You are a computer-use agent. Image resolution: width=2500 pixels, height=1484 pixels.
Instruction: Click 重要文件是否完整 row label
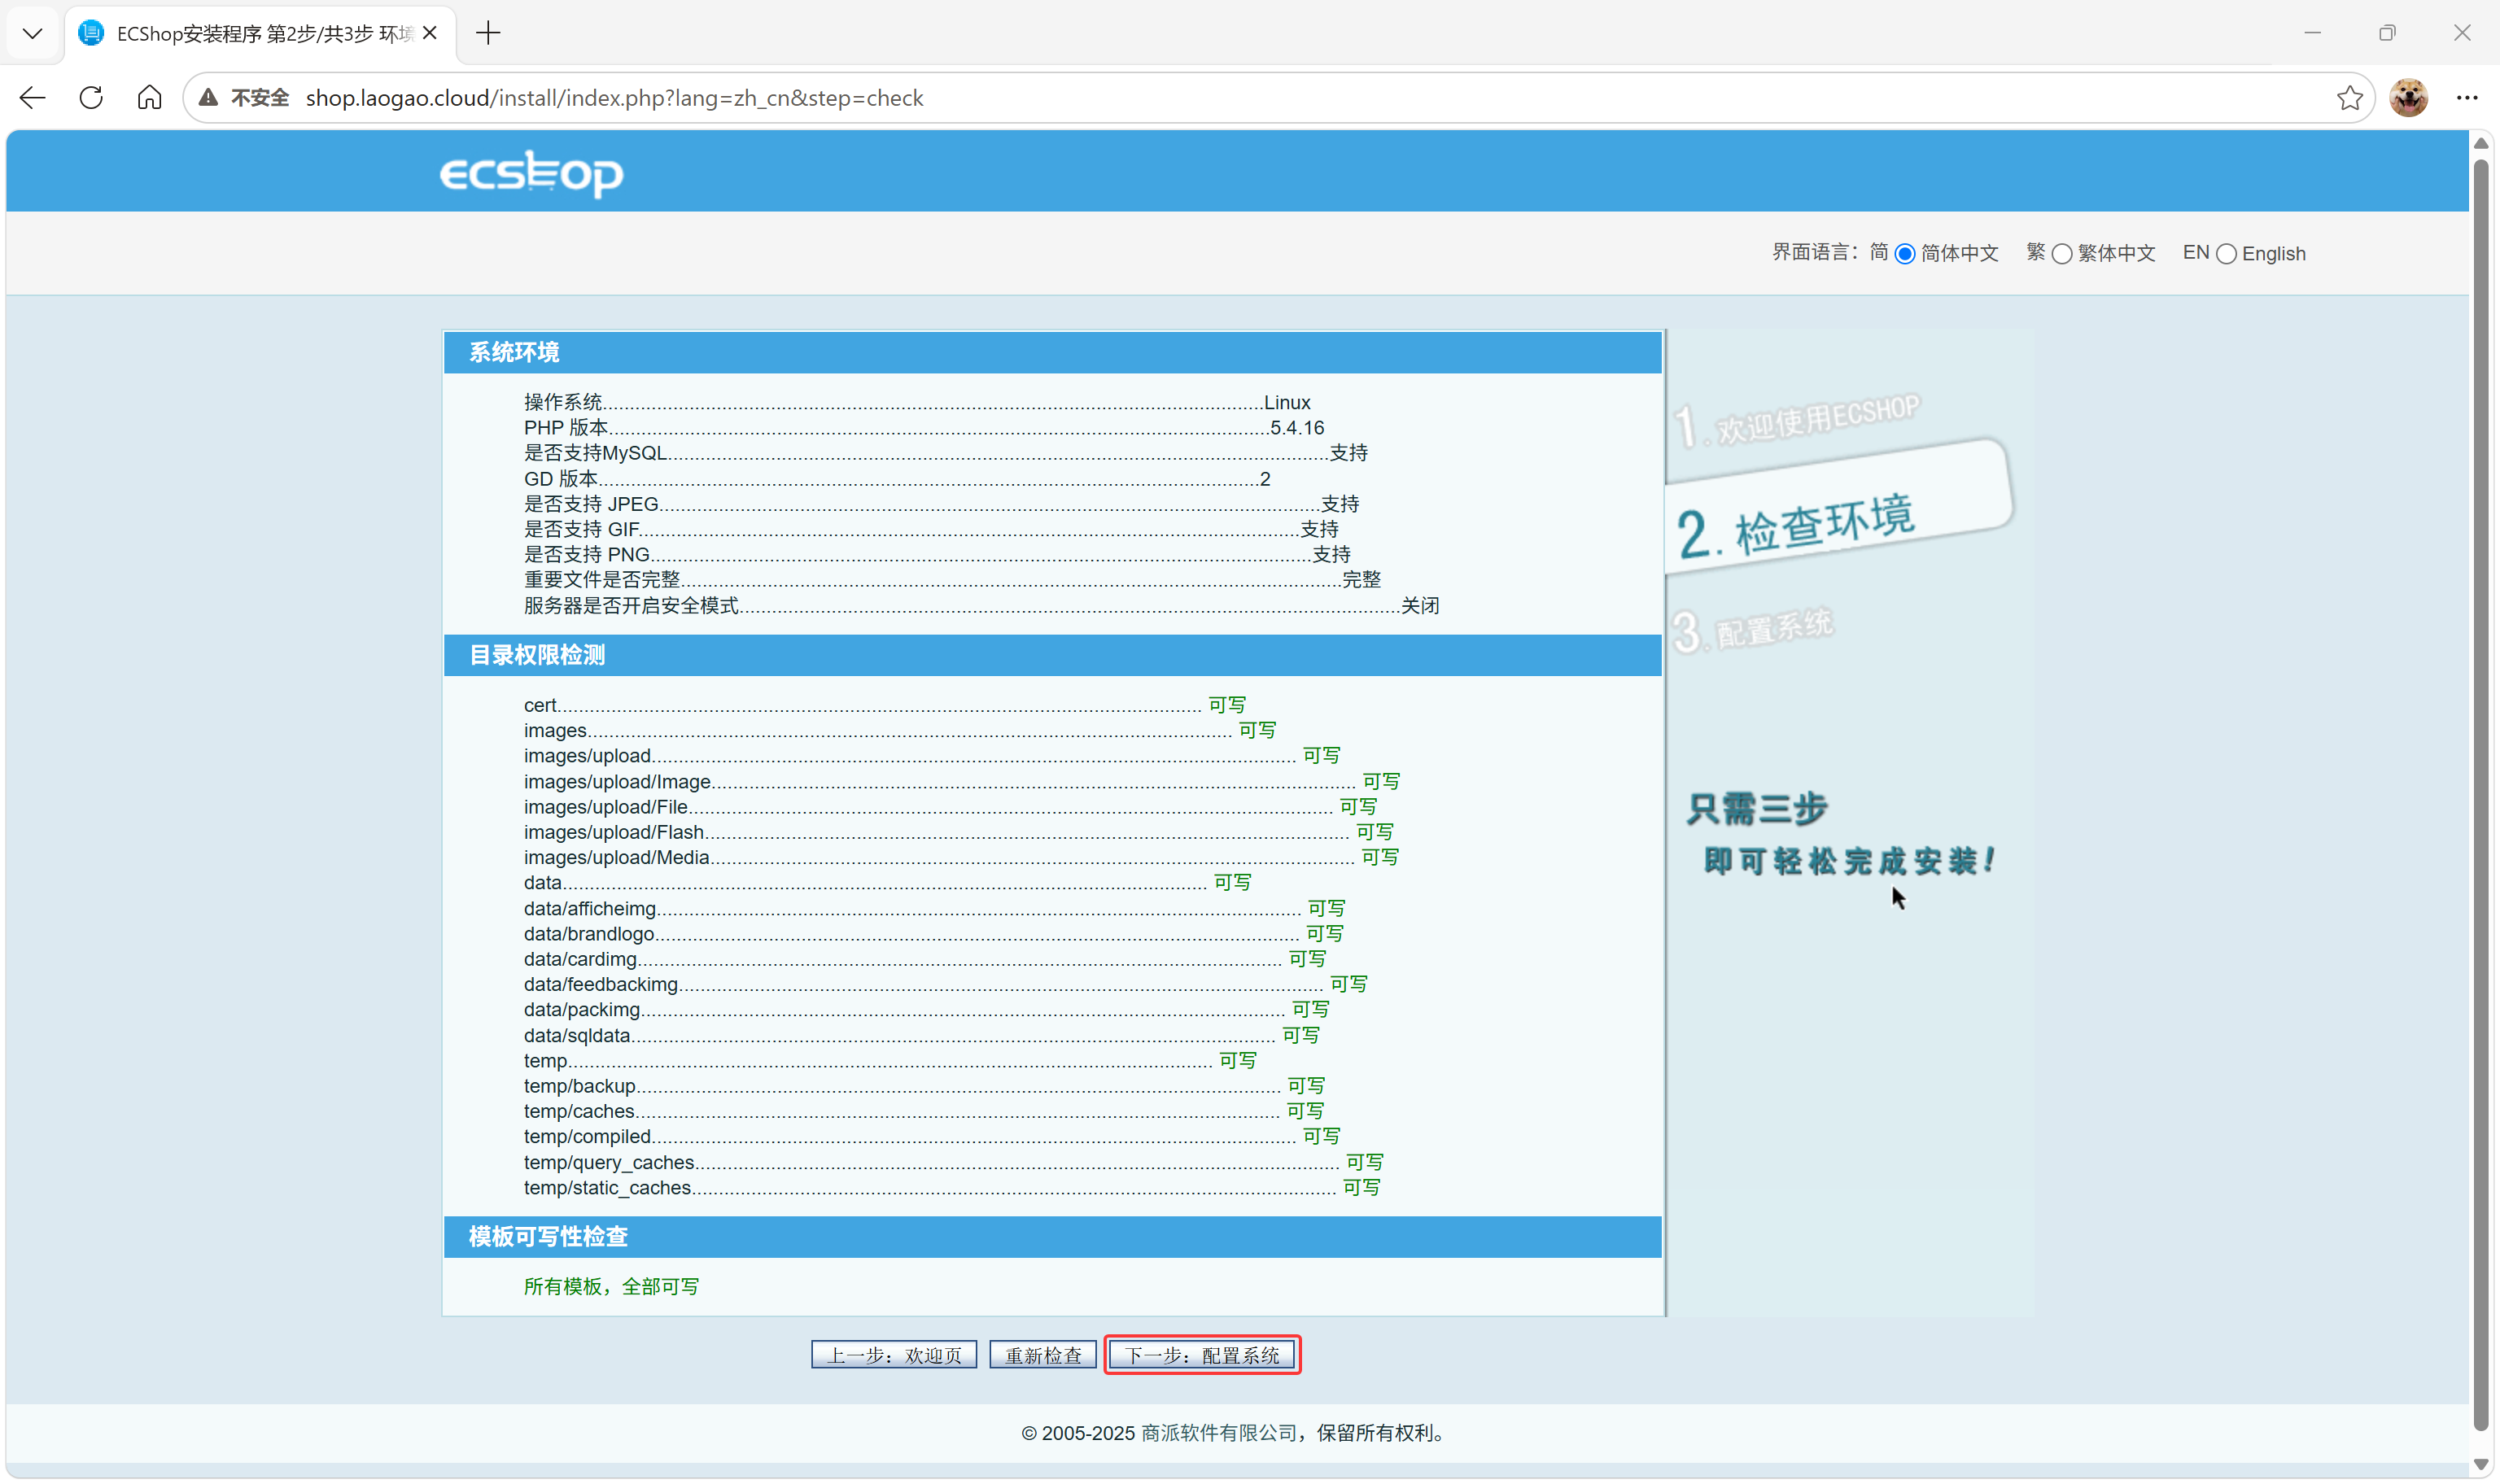click(602, 580)
